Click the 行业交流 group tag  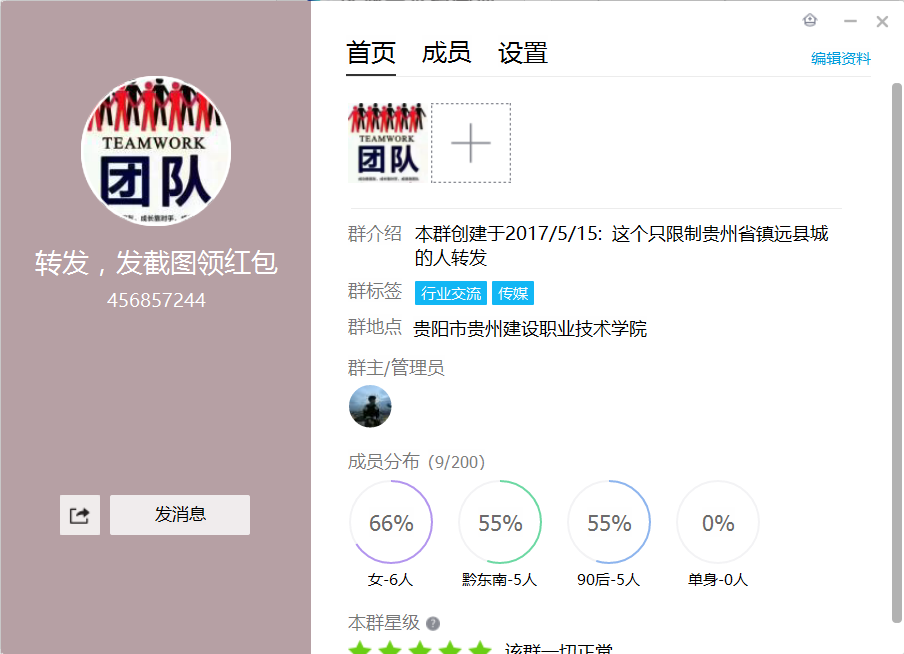pyautogui.click(x=451, y=293)
